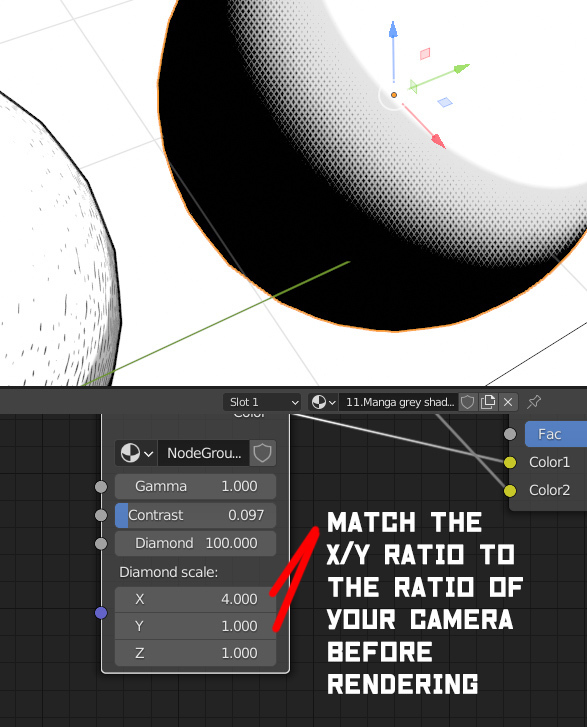Open the material browse sphere icon dropdown
The height and width of the screenshot is (727, 587).
(323, 402)
